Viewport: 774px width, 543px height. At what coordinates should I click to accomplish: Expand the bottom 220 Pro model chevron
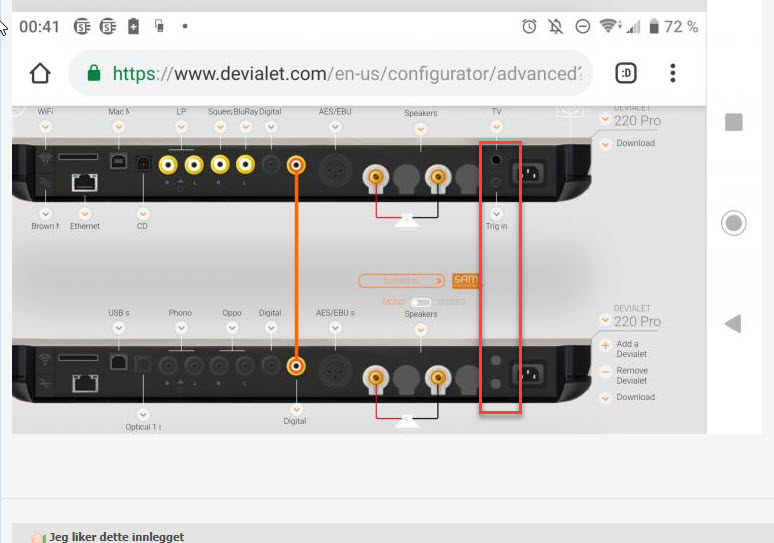click(606, 320)
